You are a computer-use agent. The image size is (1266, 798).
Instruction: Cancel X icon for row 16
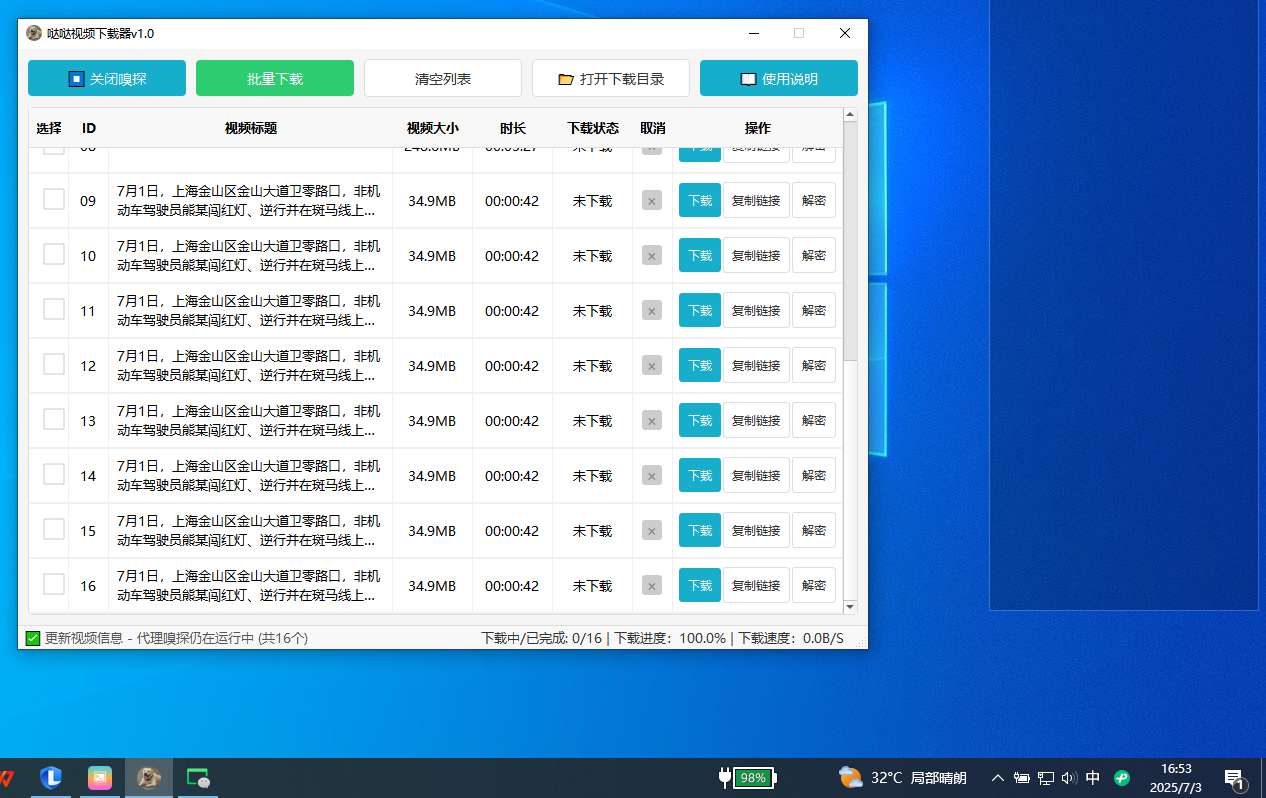652,586
